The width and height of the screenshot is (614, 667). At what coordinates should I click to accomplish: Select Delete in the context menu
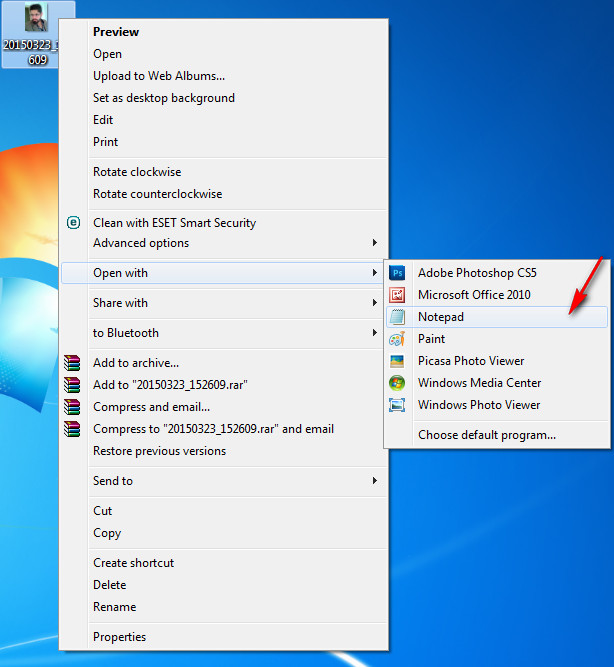coord(223,585)
